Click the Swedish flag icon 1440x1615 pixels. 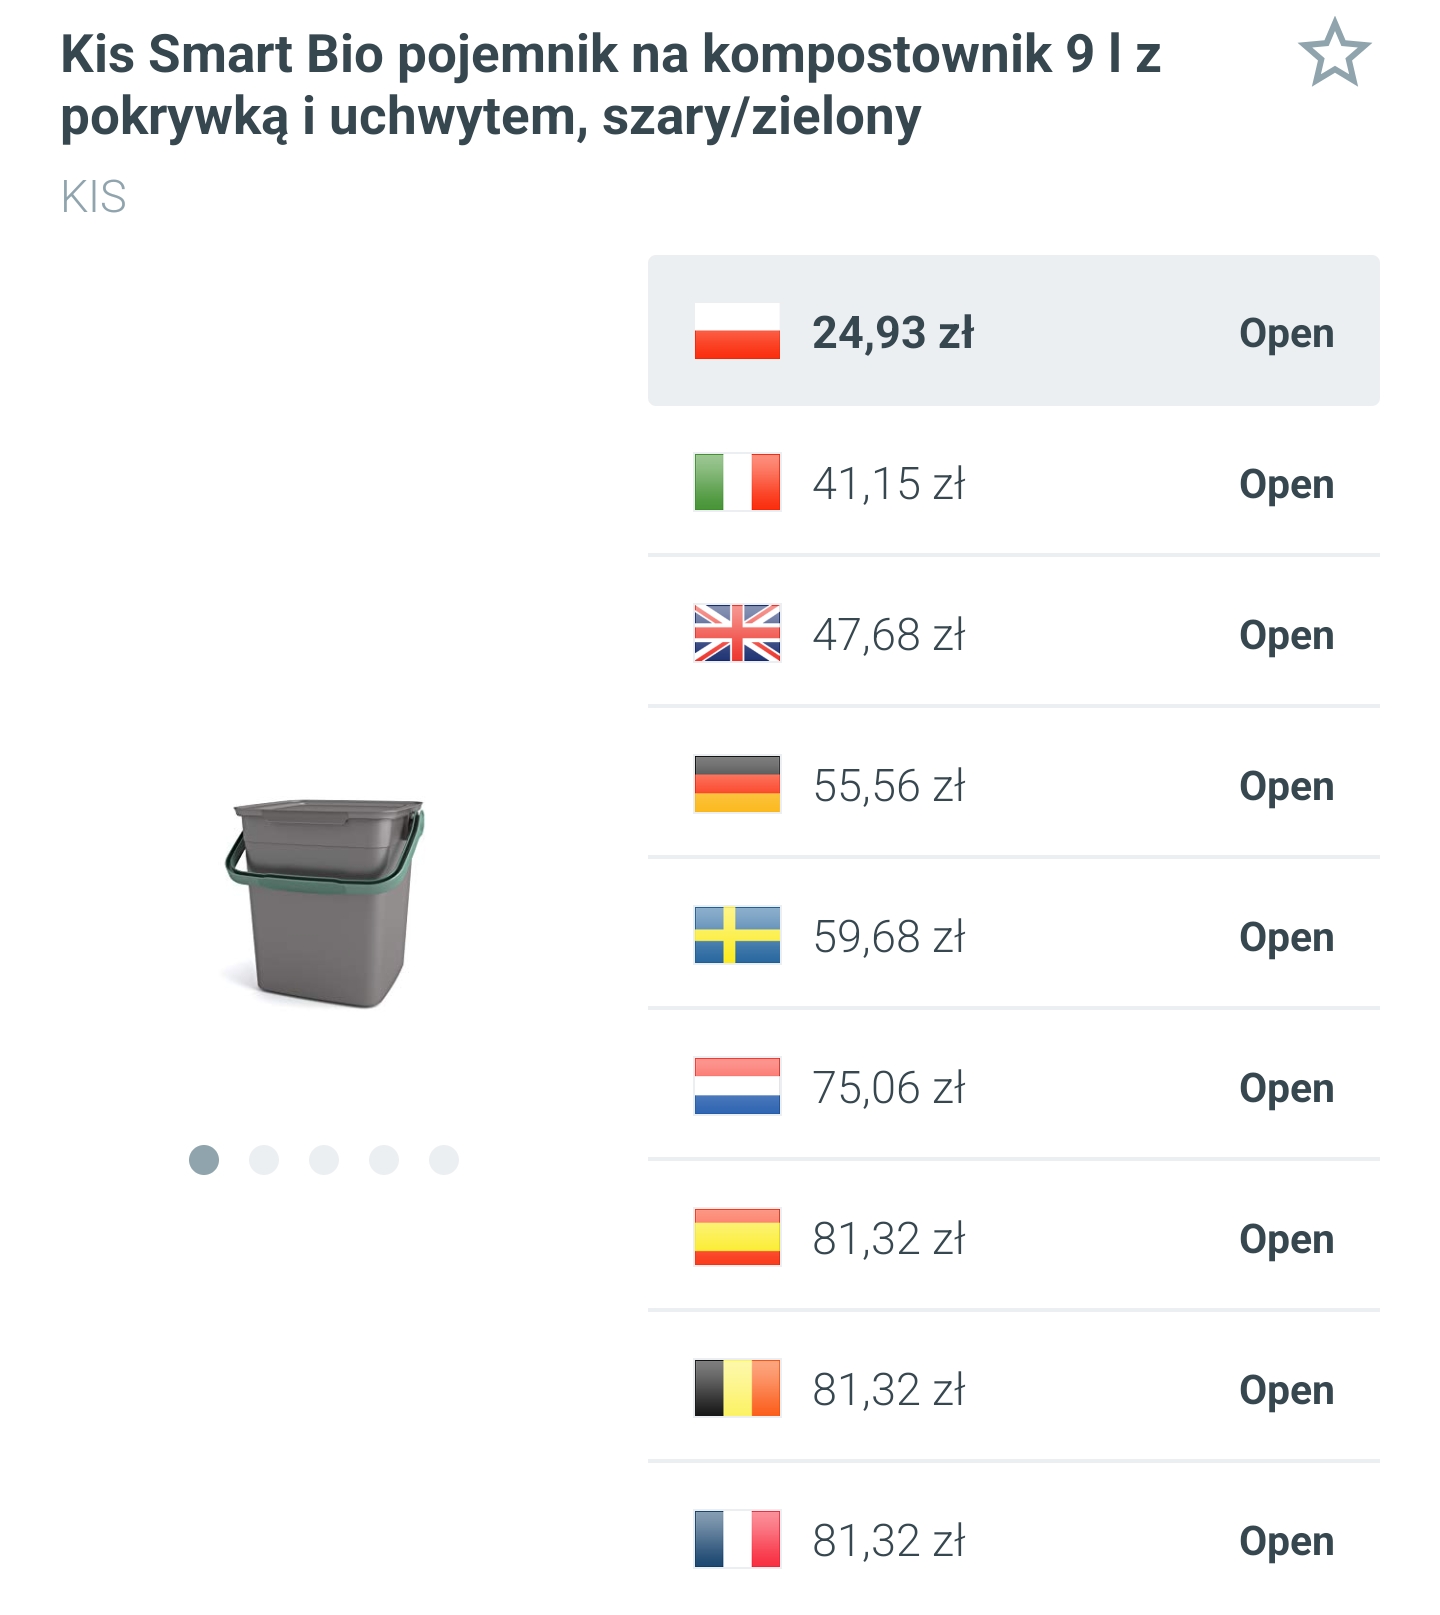tap(737, 937)
